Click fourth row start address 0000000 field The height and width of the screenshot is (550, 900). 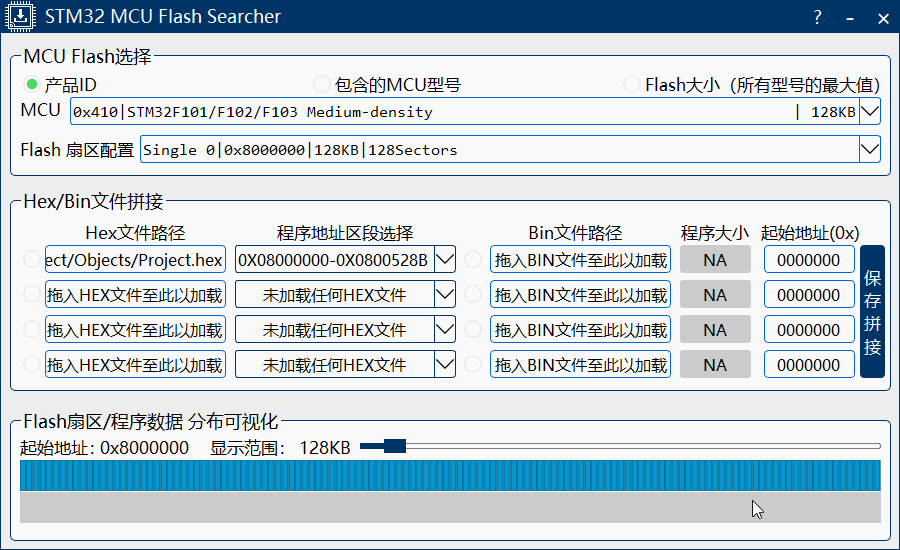[809, 365]
